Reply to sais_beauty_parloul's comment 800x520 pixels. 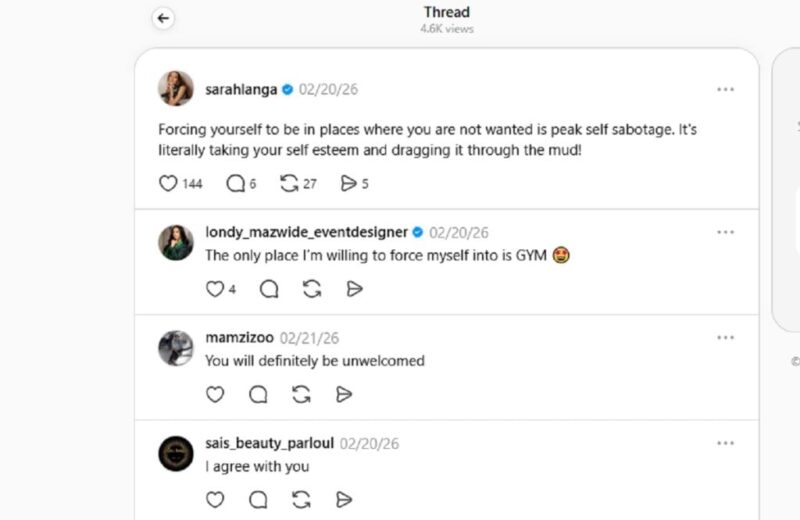258,499
